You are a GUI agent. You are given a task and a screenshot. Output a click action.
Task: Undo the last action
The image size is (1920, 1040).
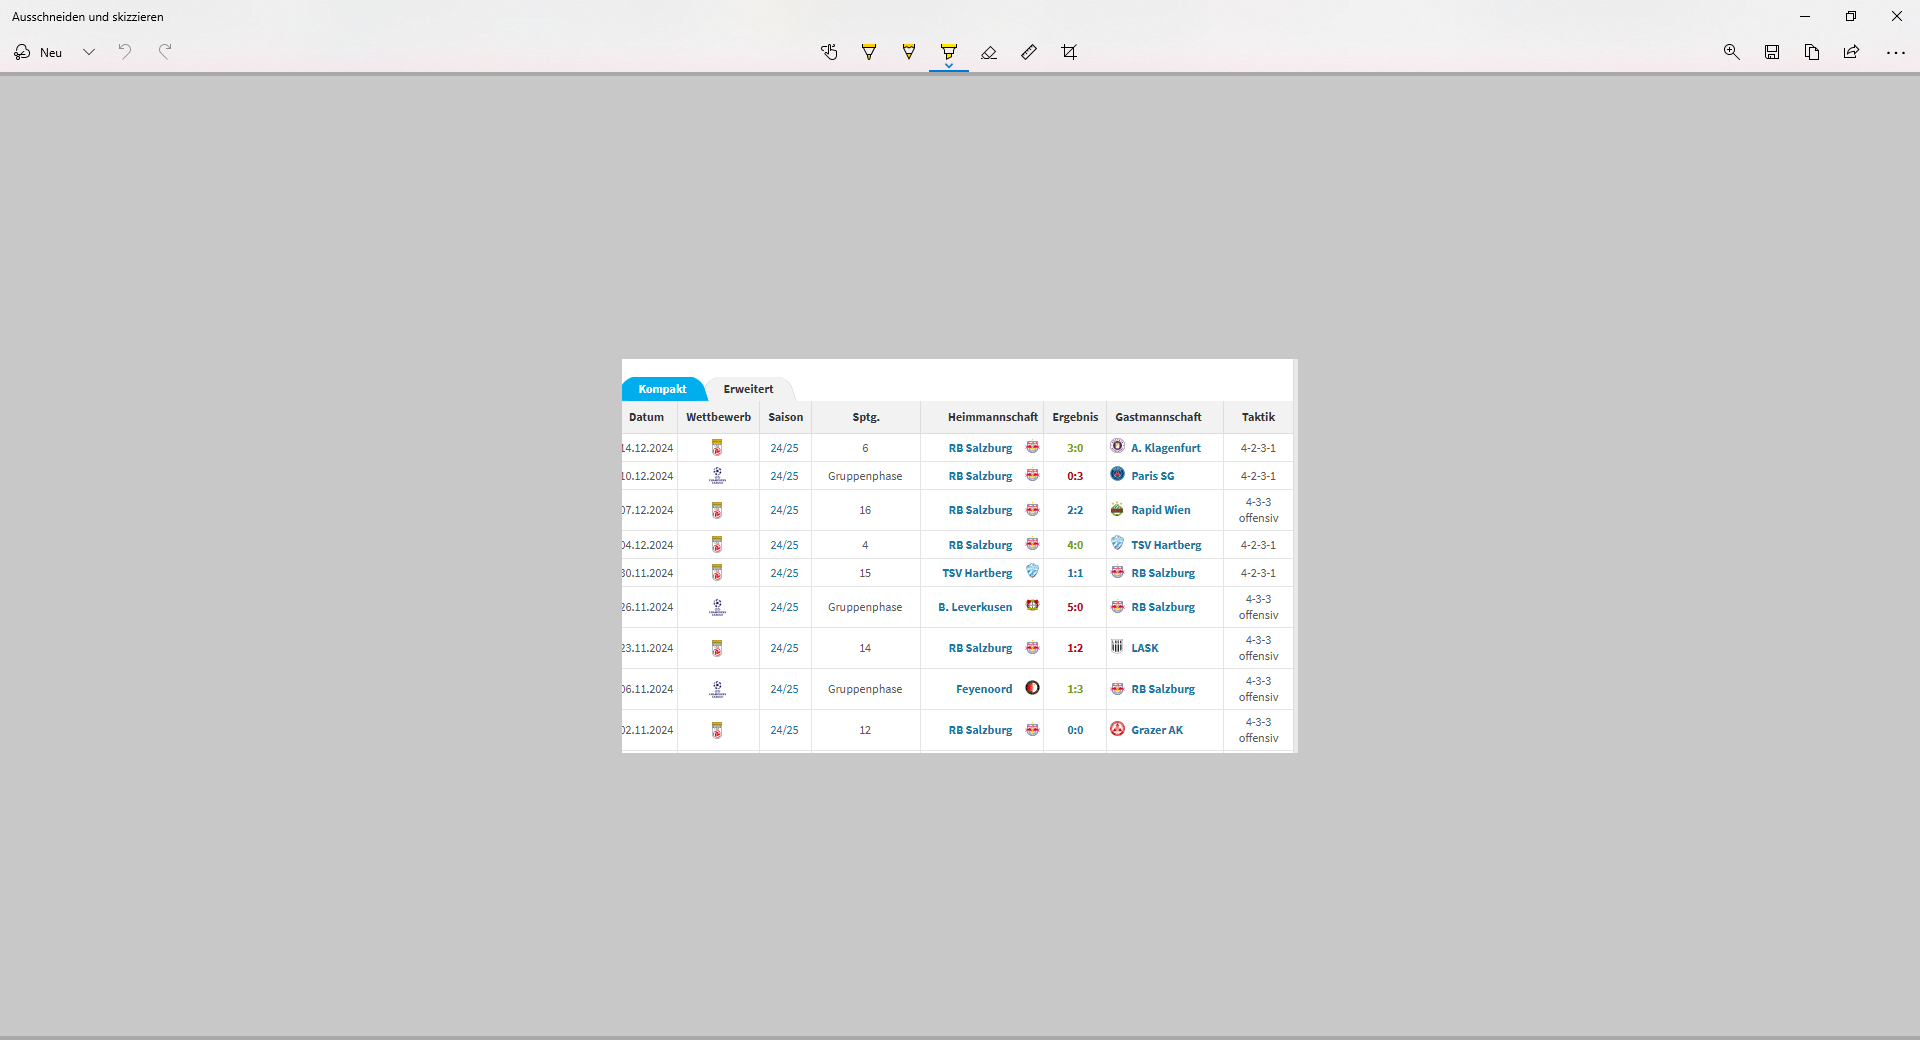coord(125,52)
